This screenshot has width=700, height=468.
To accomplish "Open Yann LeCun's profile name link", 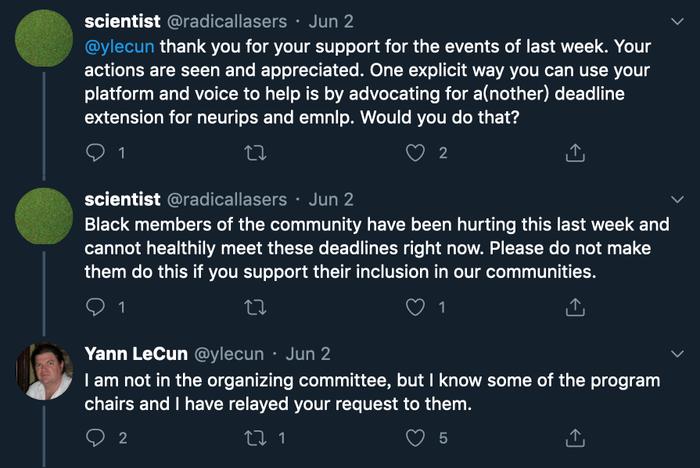I will coord(131,354).
